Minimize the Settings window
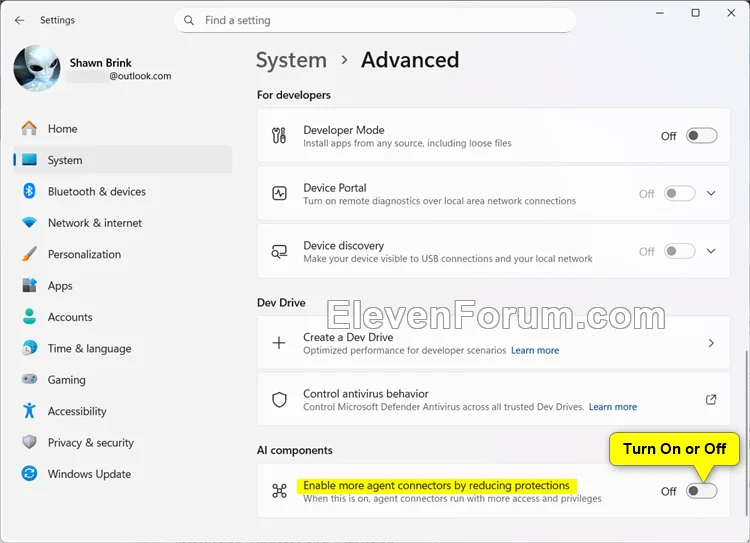750x543 pixels. click(660, 13)
